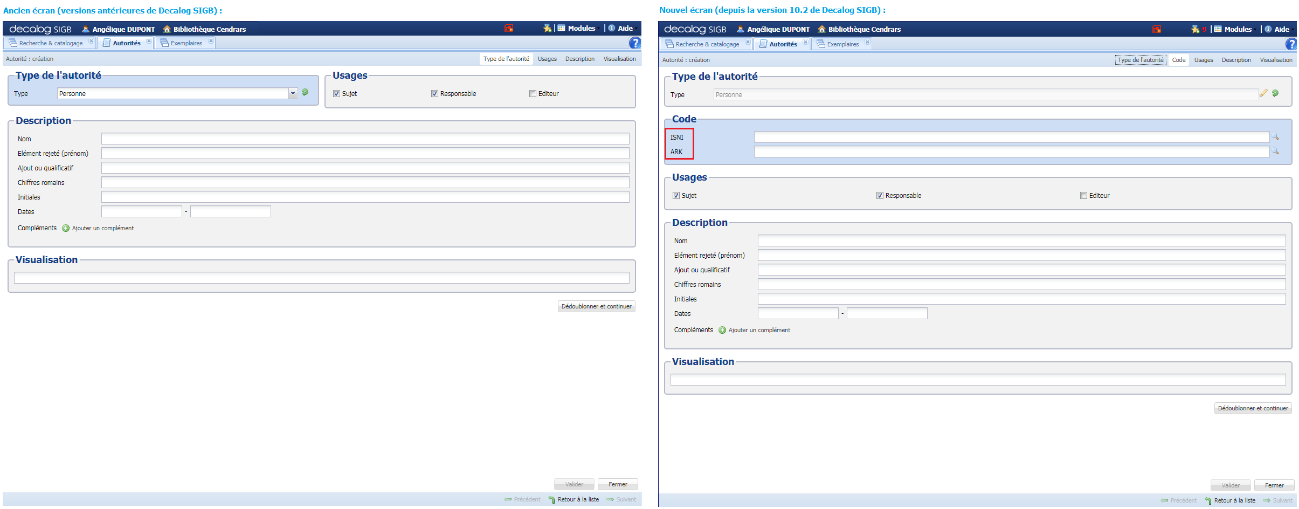Click the Nom input field in old screen

(x=365, y=139)
